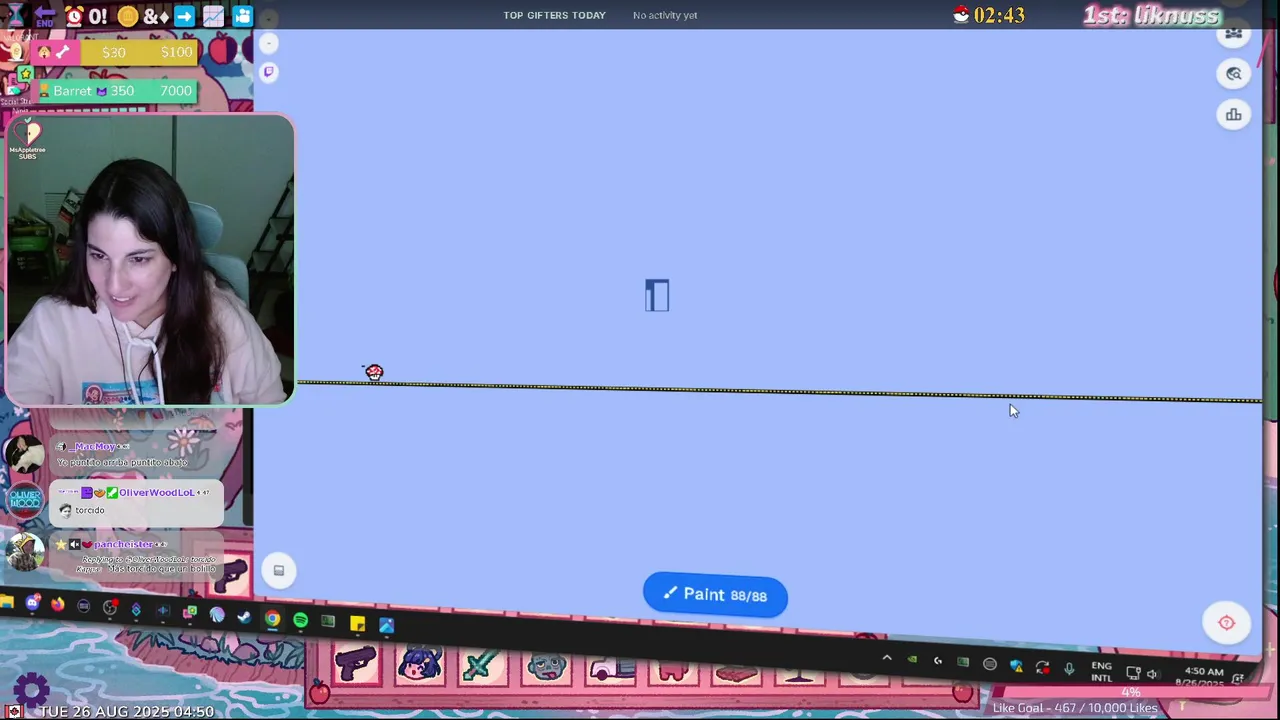Select the blue door pixel object
The width and height of the screenshot is (1280, 720).
point(657,296)
